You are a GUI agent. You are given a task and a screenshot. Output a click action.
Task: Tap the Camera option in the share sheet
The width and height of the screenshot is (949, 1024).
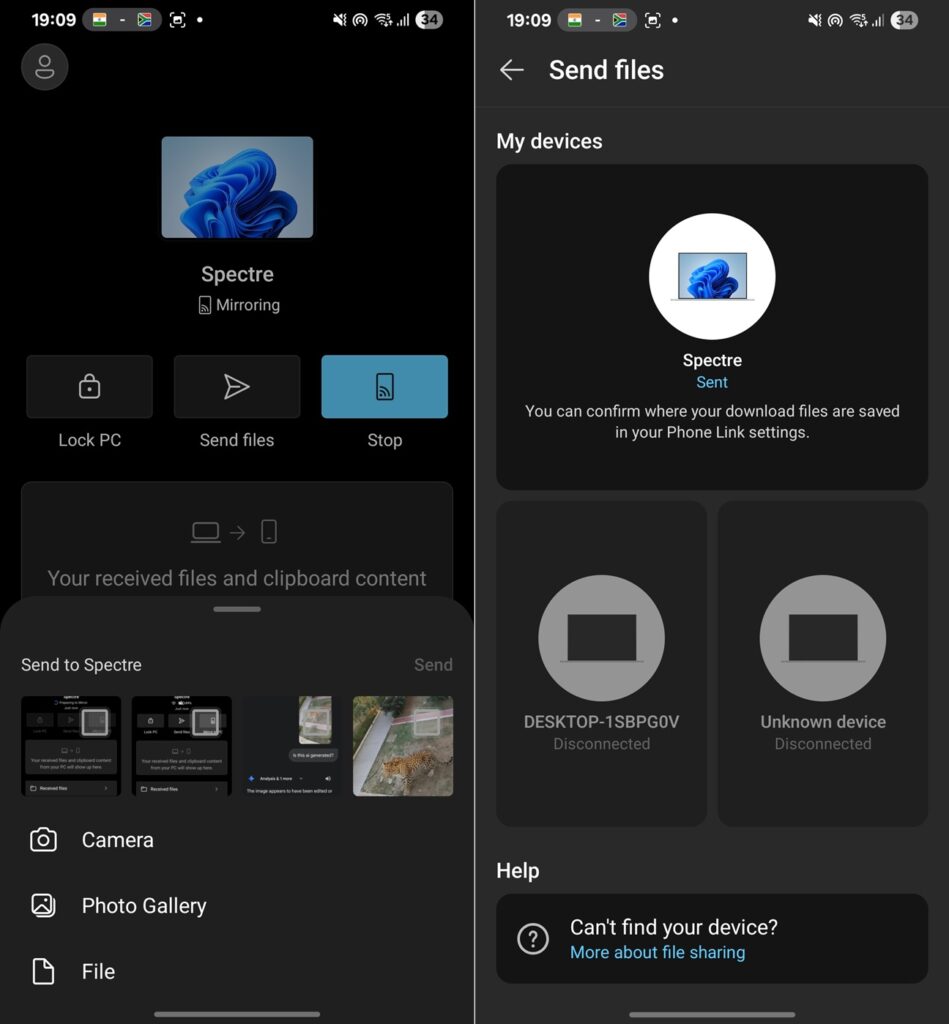(117, 840)
